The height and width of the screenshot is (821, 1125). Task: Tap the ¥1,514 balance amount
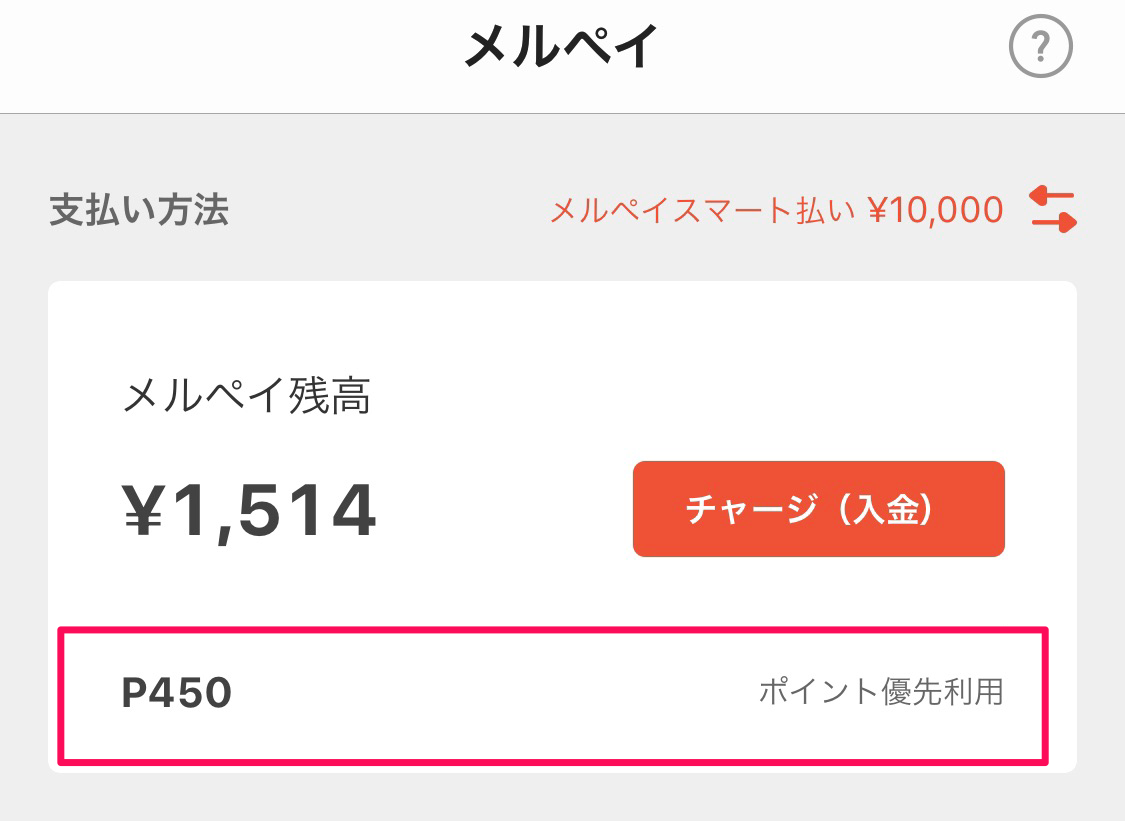[x=249, y=509]
